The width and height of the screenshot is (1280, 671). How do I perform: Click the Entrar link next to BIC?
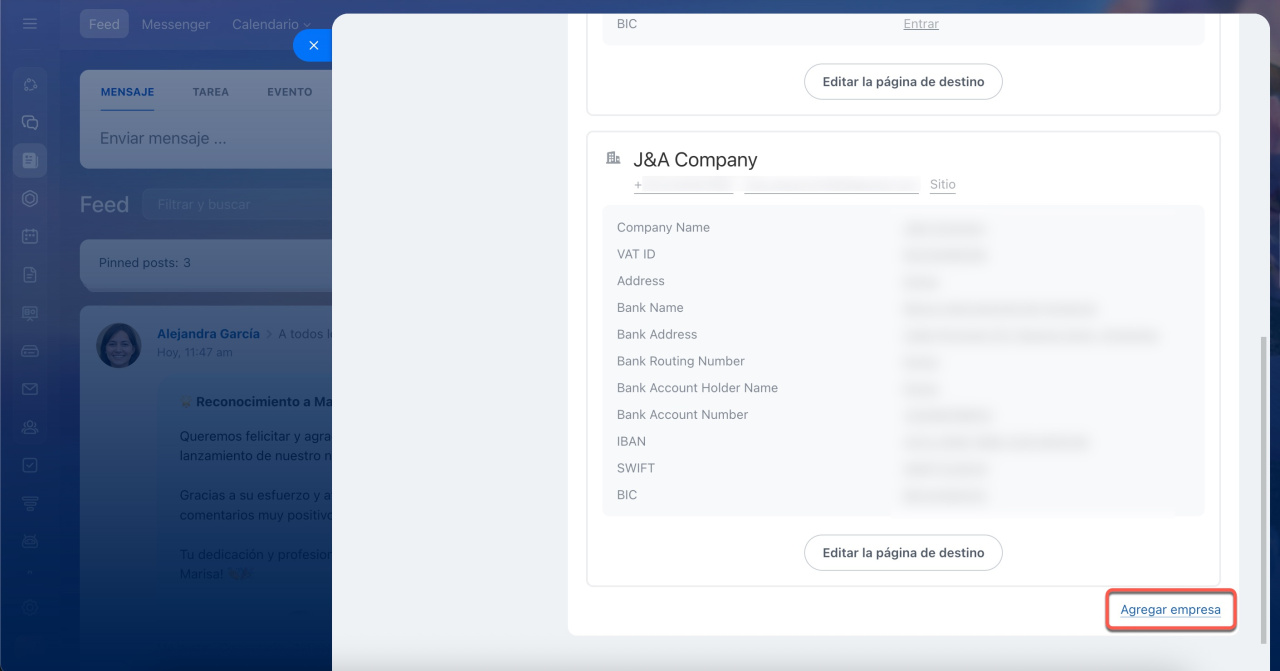coord(921,24)
